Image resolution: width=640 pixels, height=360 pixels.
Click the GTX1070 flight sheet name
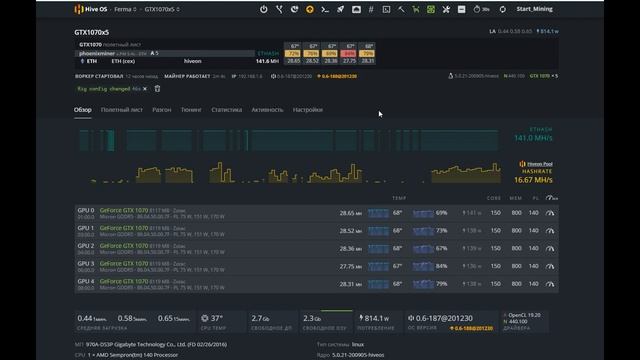click(90, 44)
